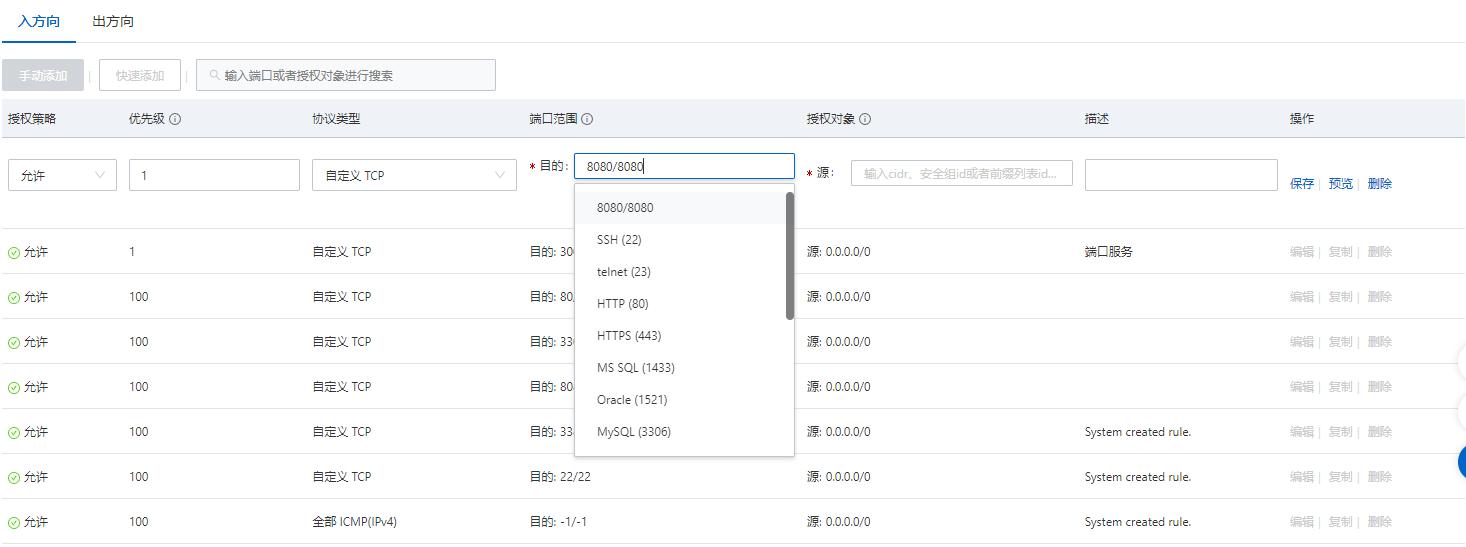1466x547 pixels.
Task: Click the 快速添加 button
Action: point(140,75)
